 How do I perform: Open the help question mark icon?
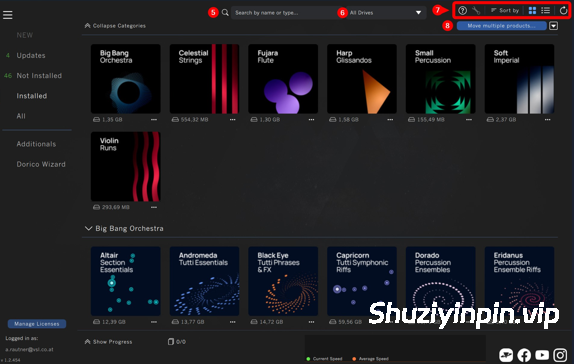[462, 11]
